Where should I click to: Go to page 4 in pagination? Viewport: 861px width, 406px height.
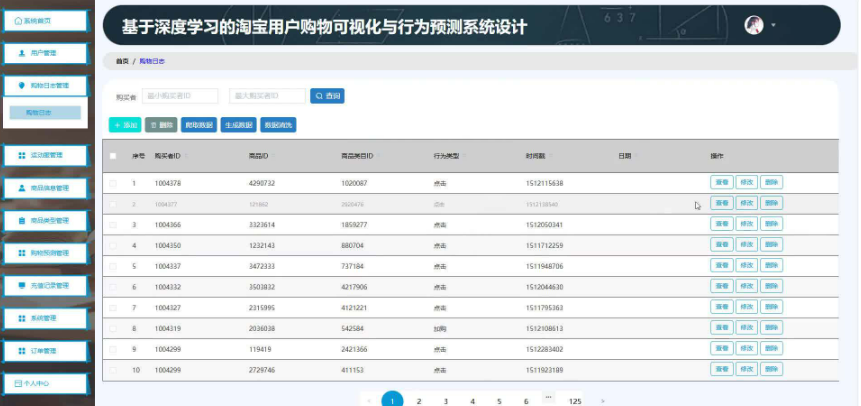tap(472, 402)
